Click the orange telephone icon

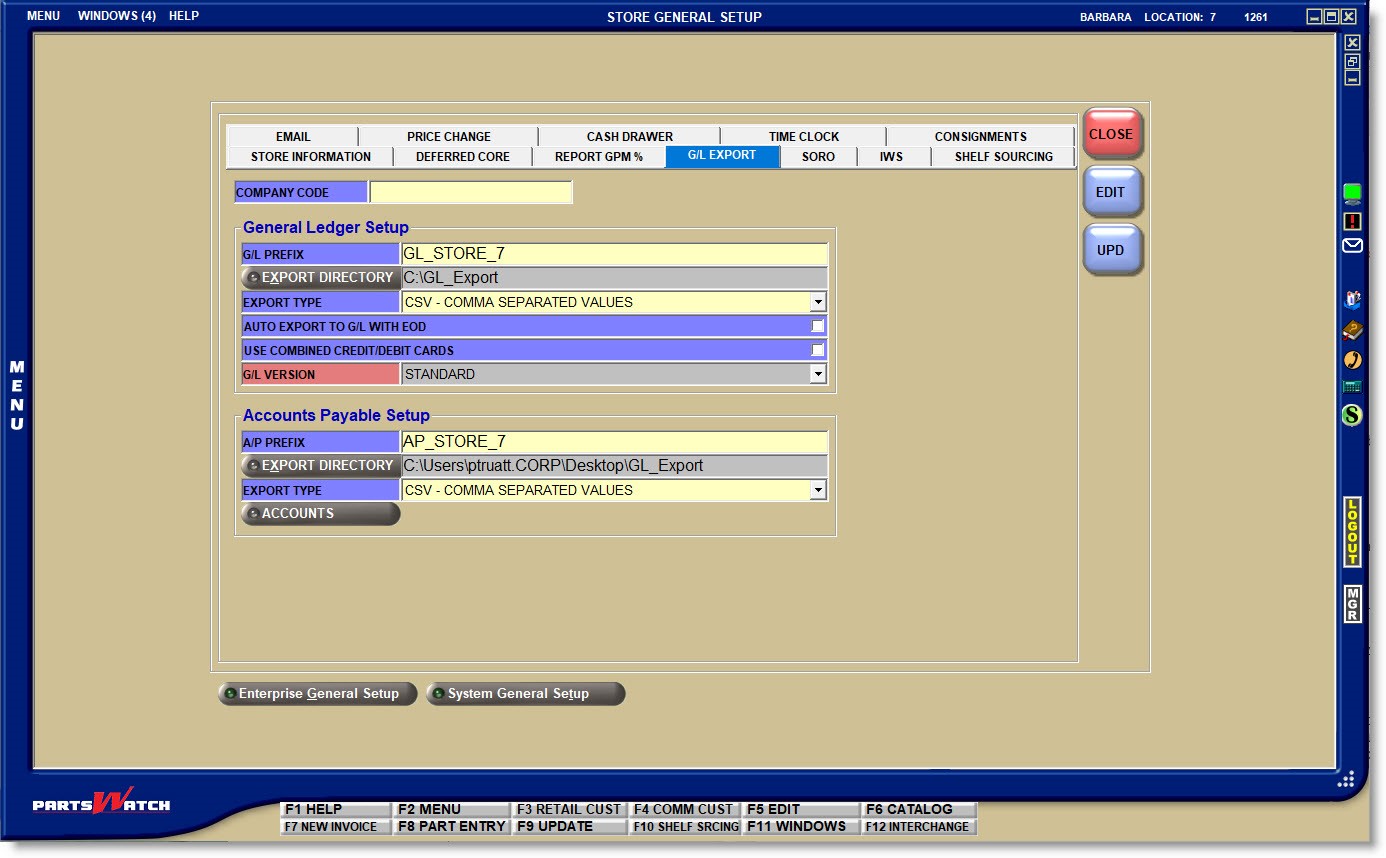[1352, 360]
